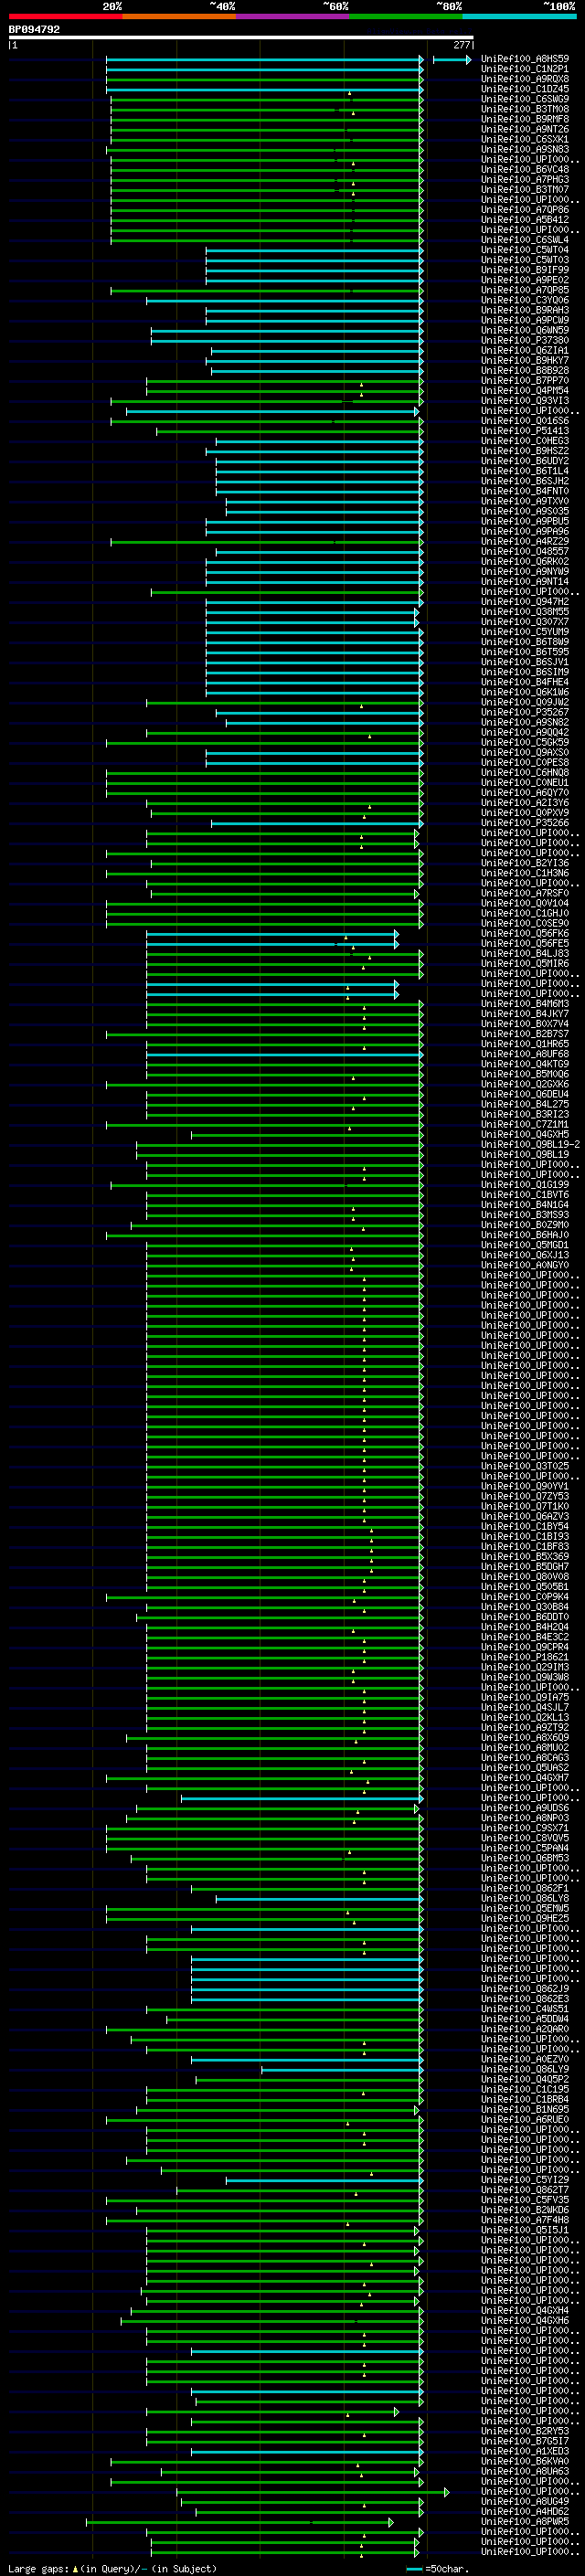Select the UniRef100_B6T595 label
This screenshot has height=2576, width=585.
pyautogui.click(x=525, y=652)
